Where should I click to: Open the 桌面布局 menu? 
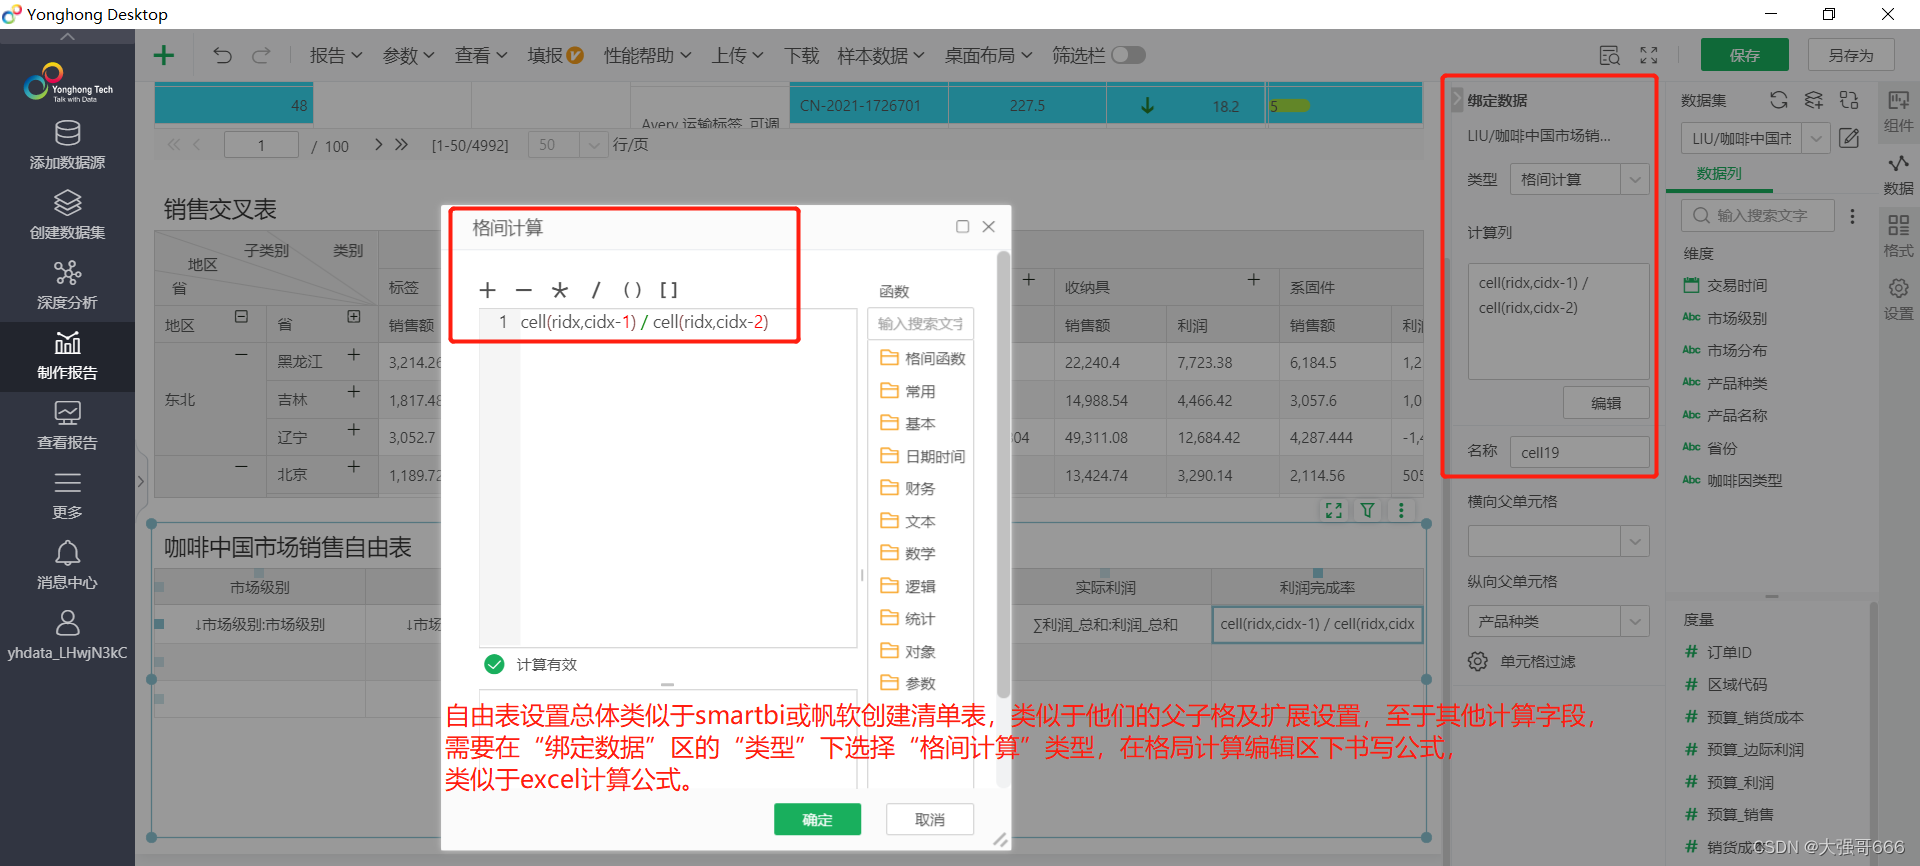coord(988,55)
